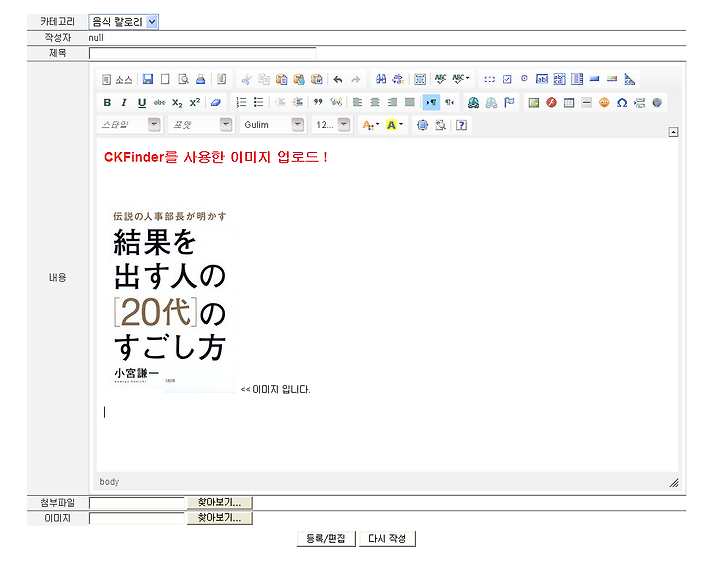Screen dimensions: 720x566
Task: Align text right
Action: click(392, 102)
